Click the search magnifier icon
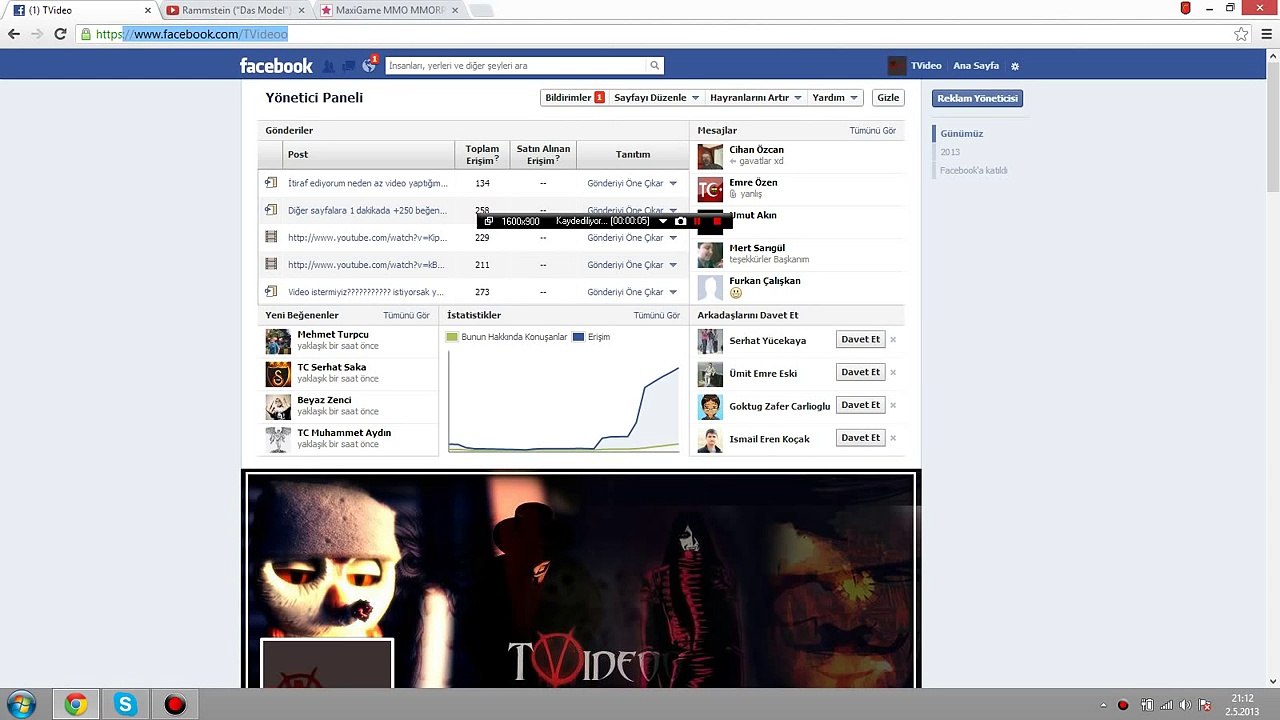The image size is (1280, 720). 655,66
